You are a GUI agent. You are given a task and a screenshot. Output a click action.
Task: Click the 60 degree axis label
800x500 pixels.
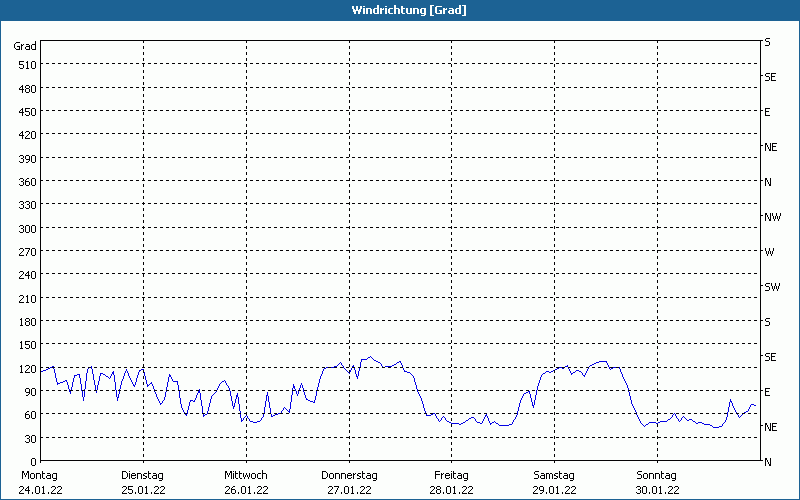[x=31, y=415]
